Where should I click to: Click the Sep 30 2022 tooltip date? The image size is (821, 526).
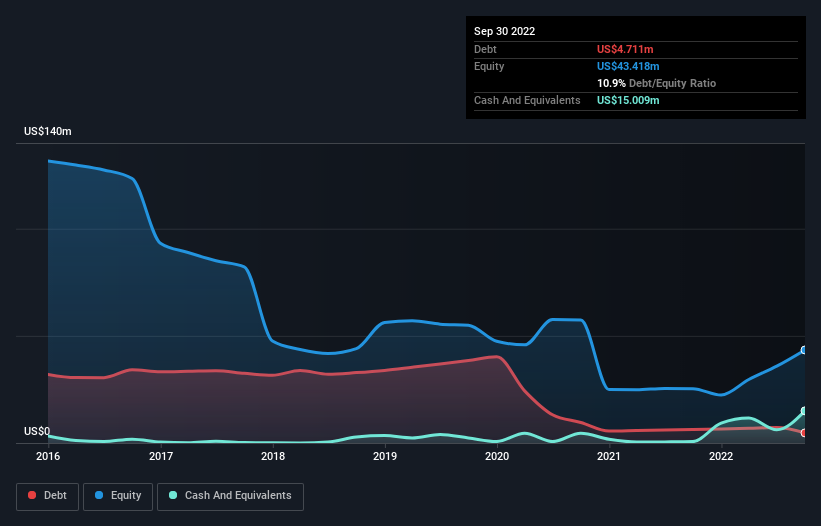point(504,31)
